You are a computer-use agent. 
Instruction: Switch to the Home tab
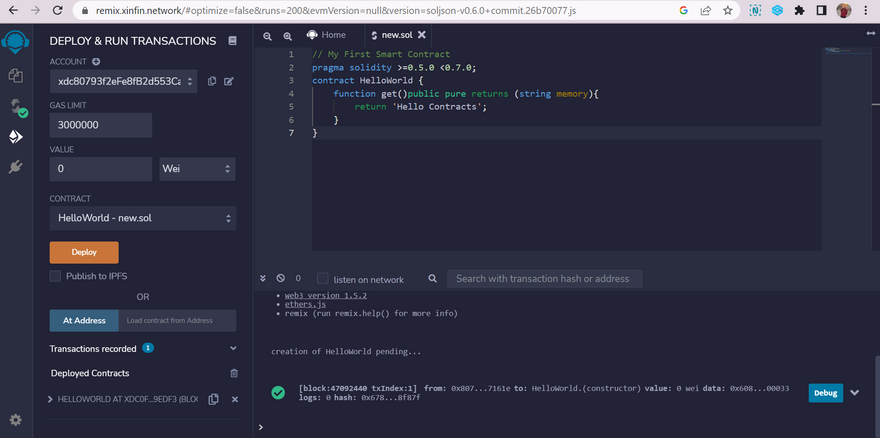point(327,35)
